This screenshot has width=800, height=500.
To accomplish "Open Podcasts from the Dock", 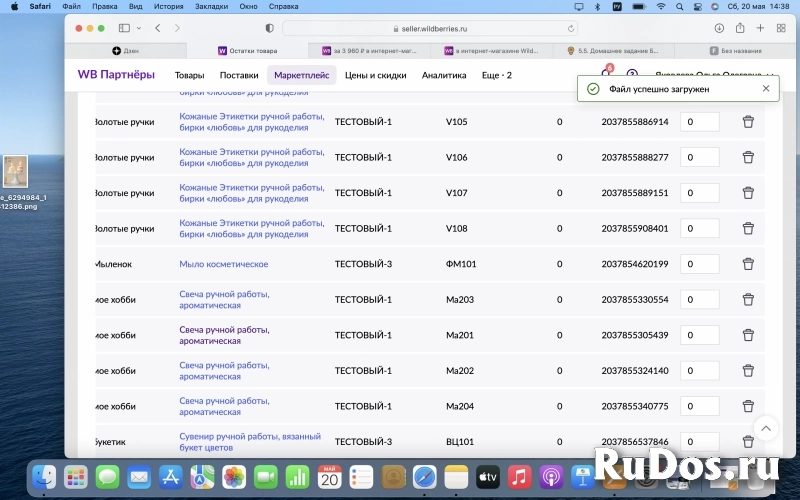I will point(551,478).
